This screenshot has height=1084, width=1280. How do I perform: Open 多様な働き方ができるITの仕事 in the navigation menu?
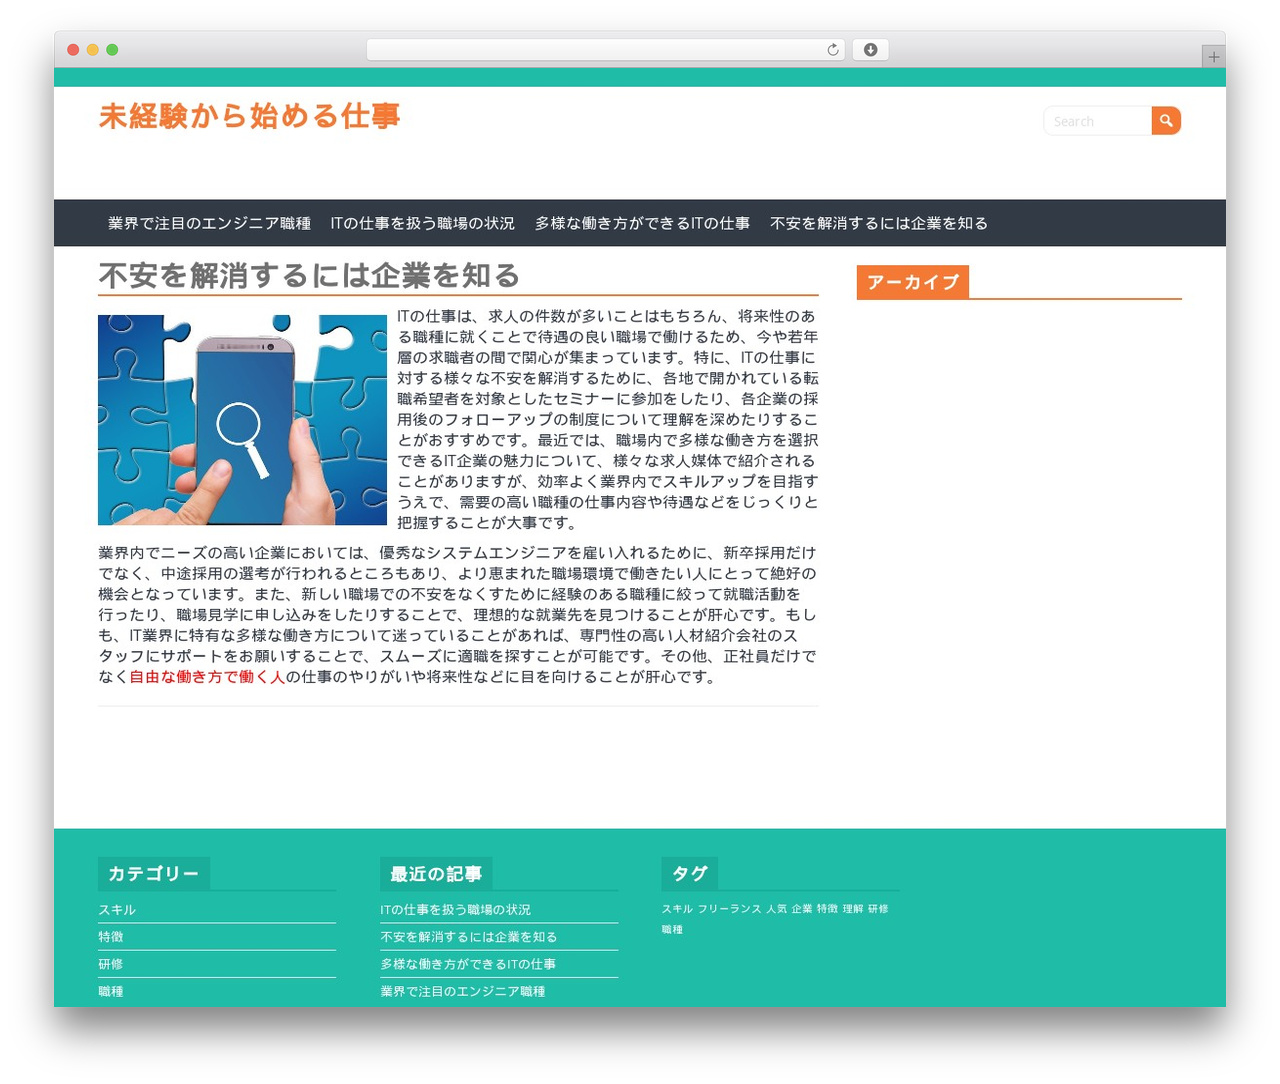642,223
